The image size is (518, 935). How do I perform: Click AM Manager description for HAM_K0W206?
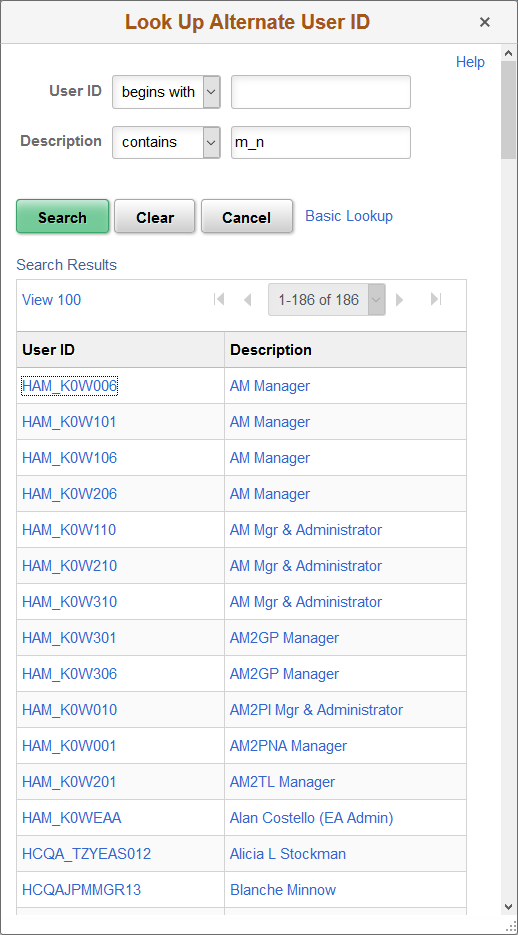click(270, 494)
